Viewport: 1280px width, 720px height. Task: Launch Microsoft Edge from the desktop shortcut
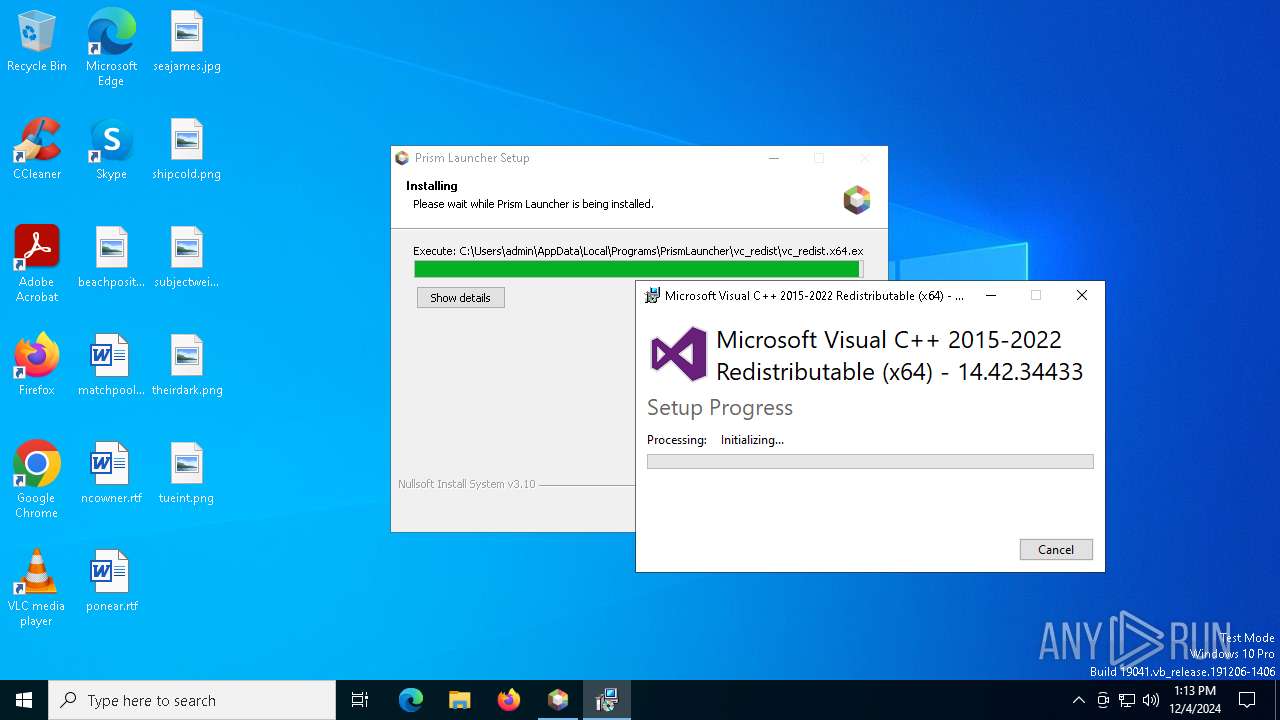click(111, 47)
